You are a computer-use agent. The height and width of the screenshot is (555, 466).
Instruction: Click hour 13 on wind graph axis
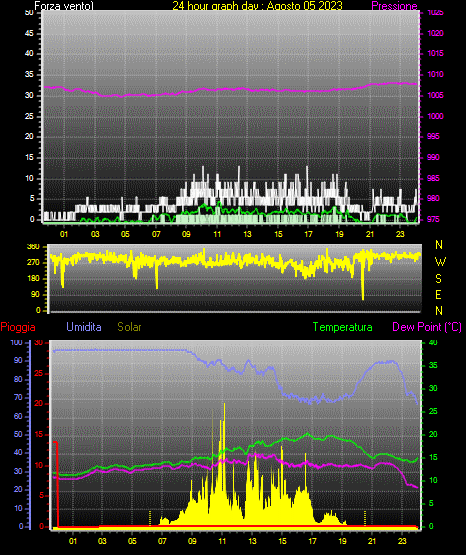247,234
